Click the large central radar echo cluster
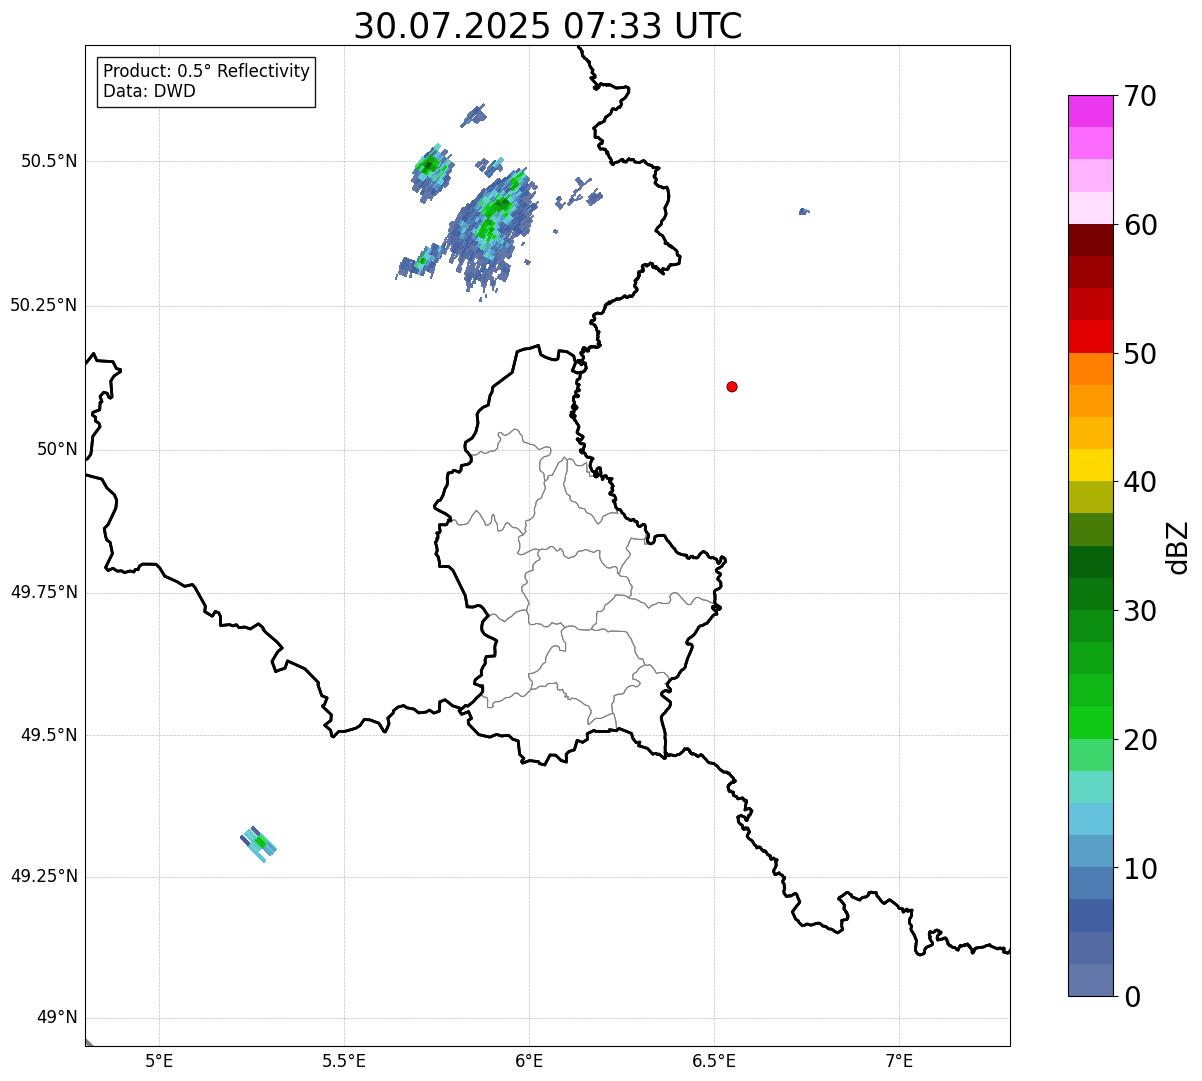Image resolution: width=1202 pixels, height=1081 pixels. pyautogui.click(x=491, y=232)
